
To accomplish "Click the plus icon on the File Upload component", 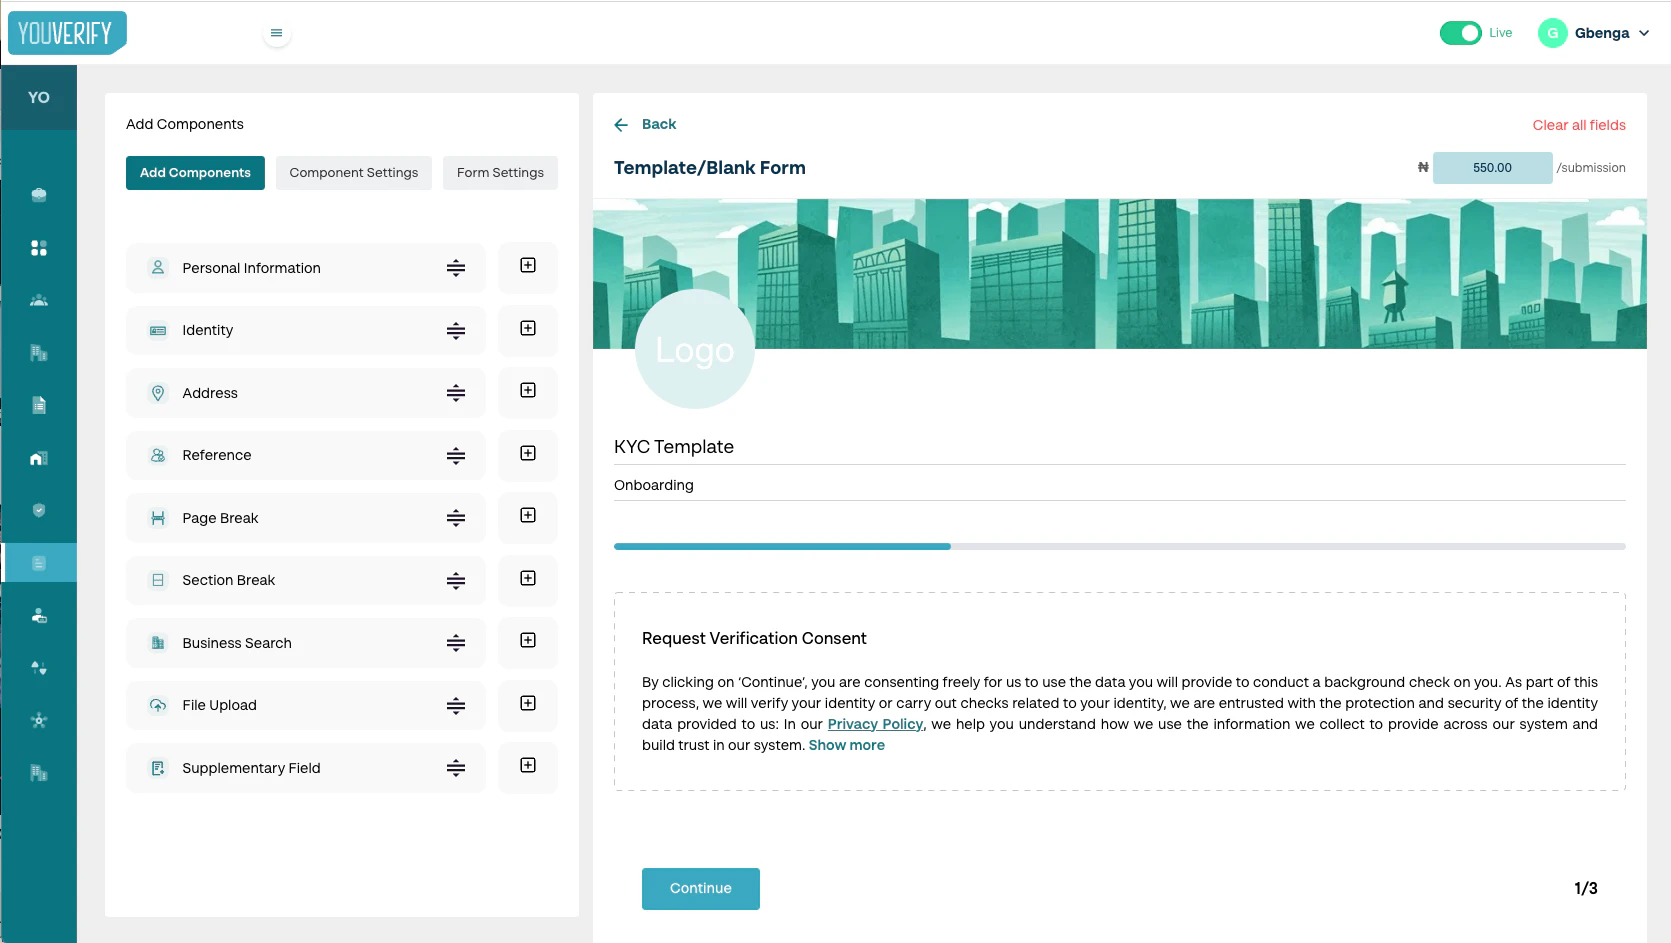I will click(527, 705).
